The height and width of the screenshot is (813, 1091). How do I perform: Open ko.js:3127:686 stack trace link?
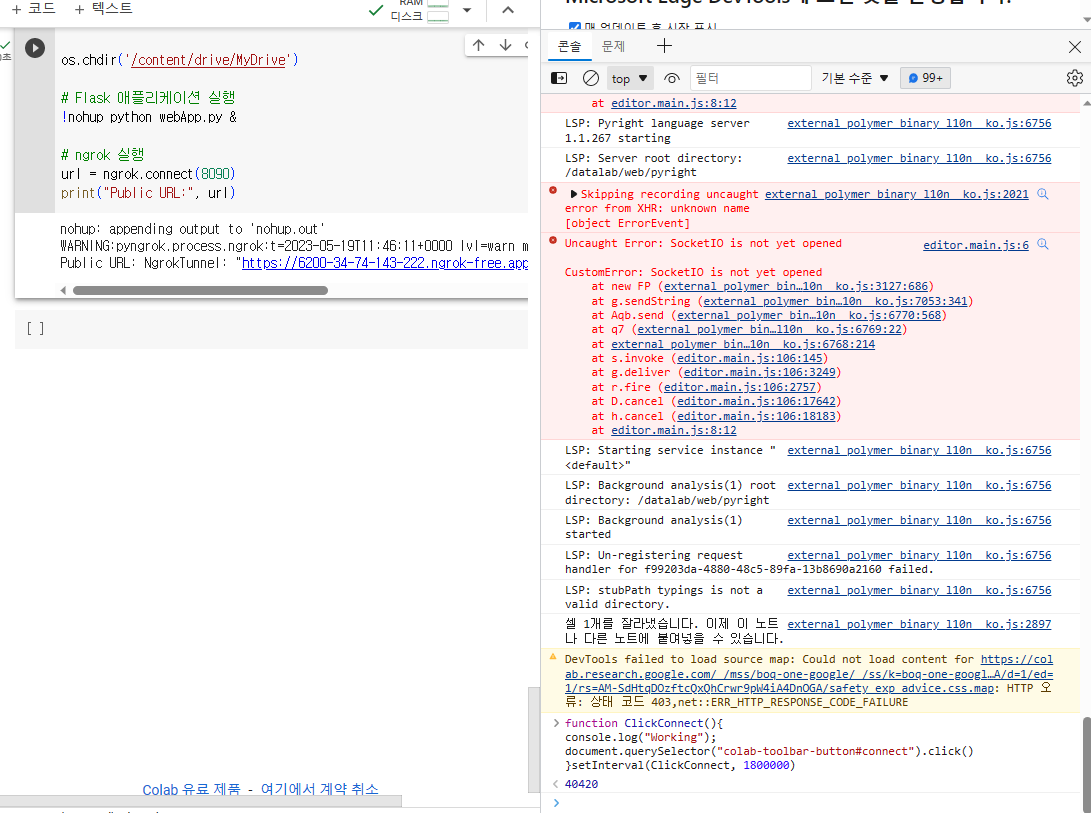(x=796, y=286)
